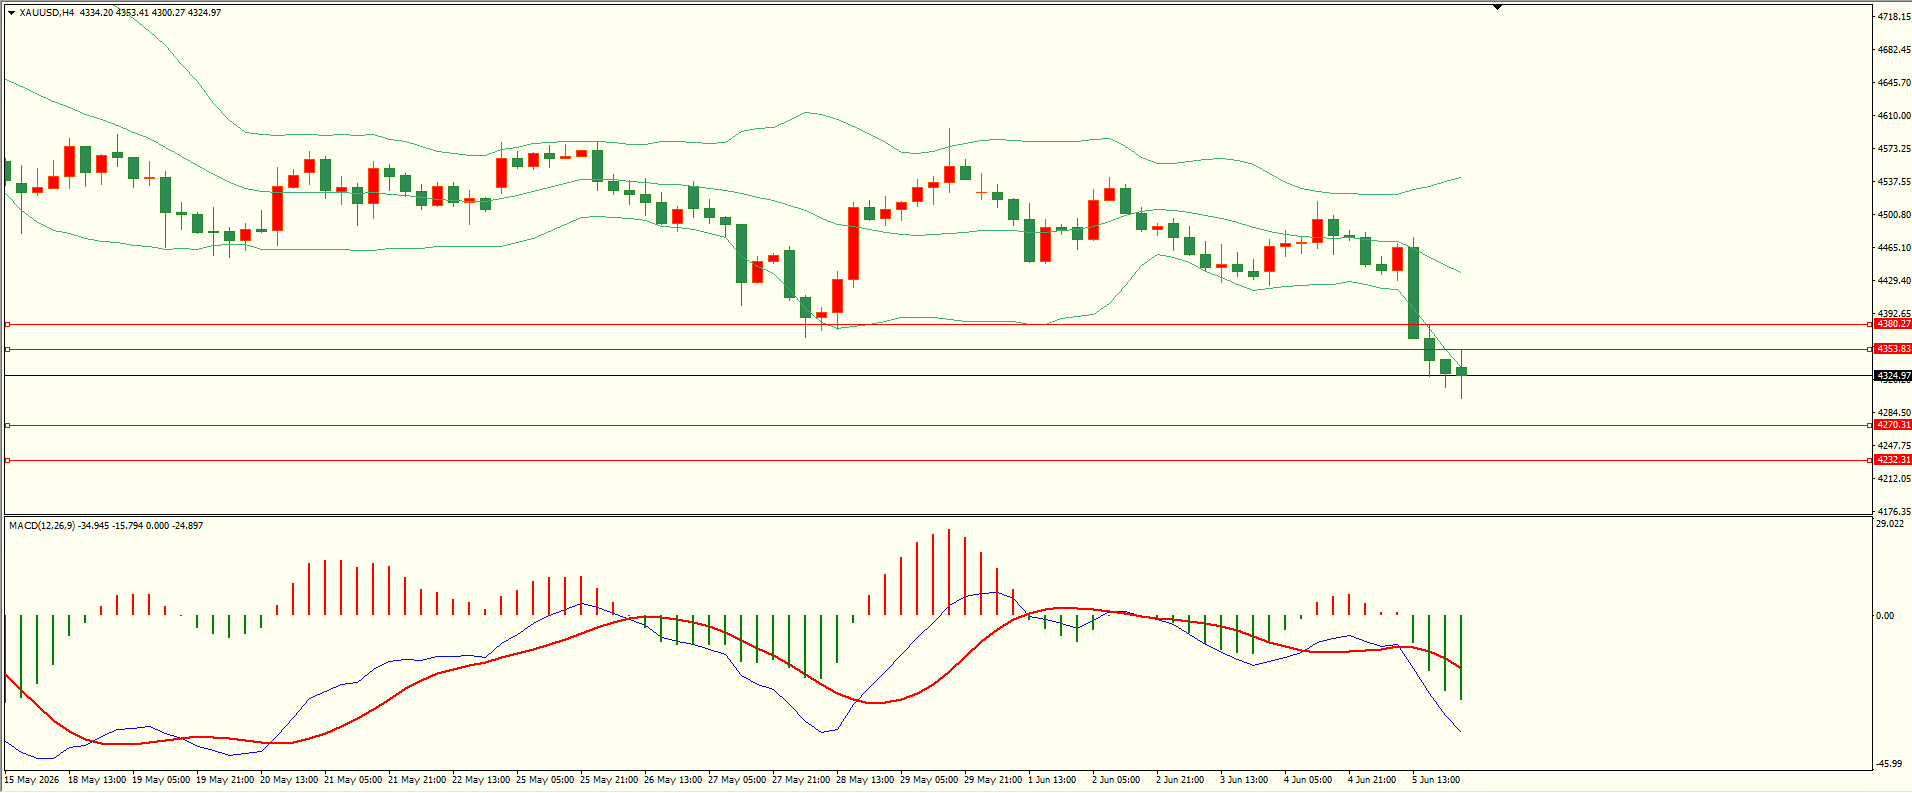This screenshot has height=793, width=1912.
Task: Click the 4573.25 price scale value
Action: click(x=1894, y=148)
